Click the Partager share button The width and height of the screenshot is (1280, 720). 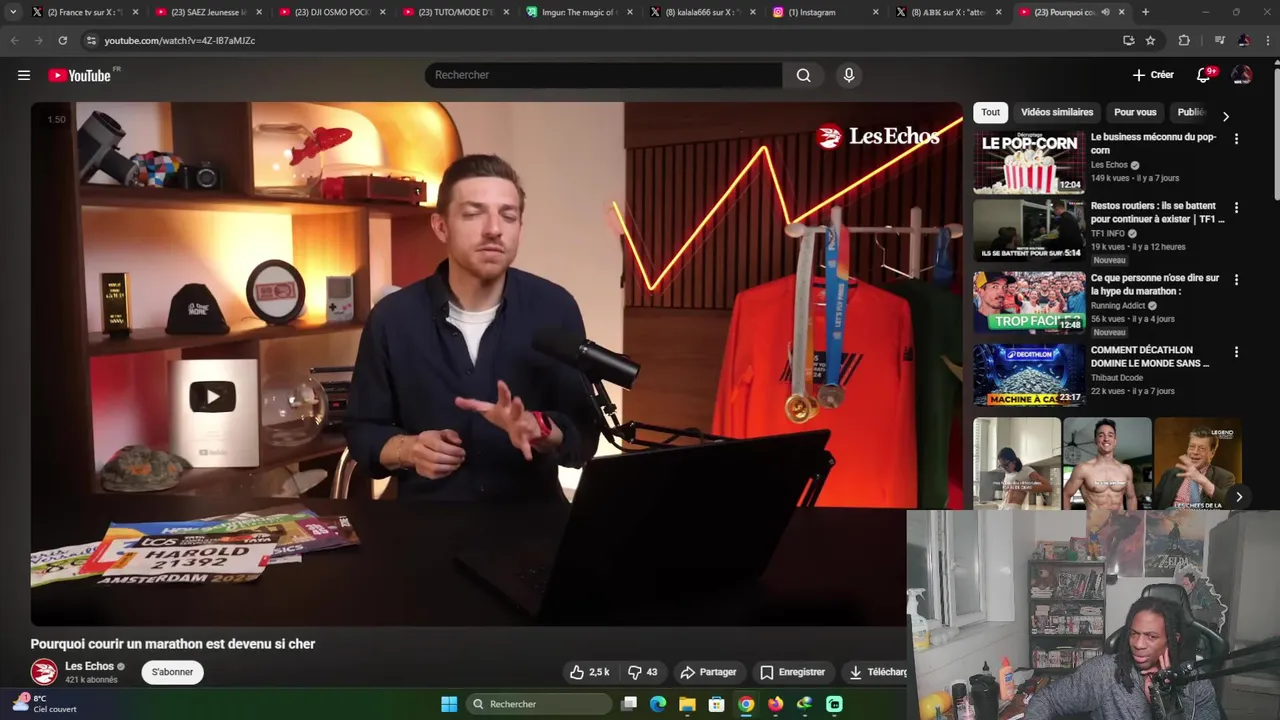click(708, 672)
